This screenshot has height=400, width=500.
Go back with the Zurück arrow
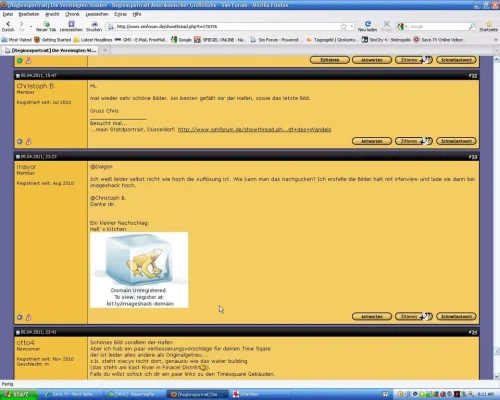(8, 26)
